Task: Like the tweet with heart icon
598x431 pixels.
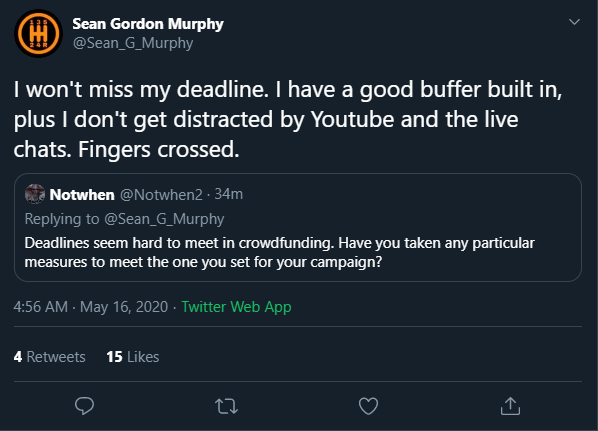Action: pyautogui.click(x=368, y=406)
